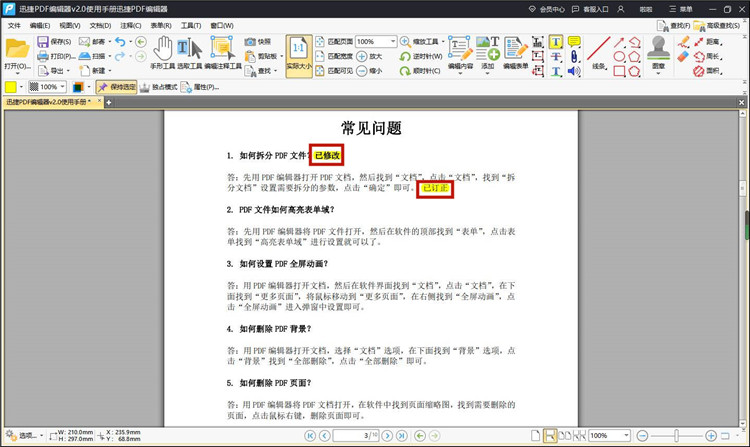Viewport: 750px width, 447px height.
Task: Select the strikethrough text tool
Action: coord(556,57)
